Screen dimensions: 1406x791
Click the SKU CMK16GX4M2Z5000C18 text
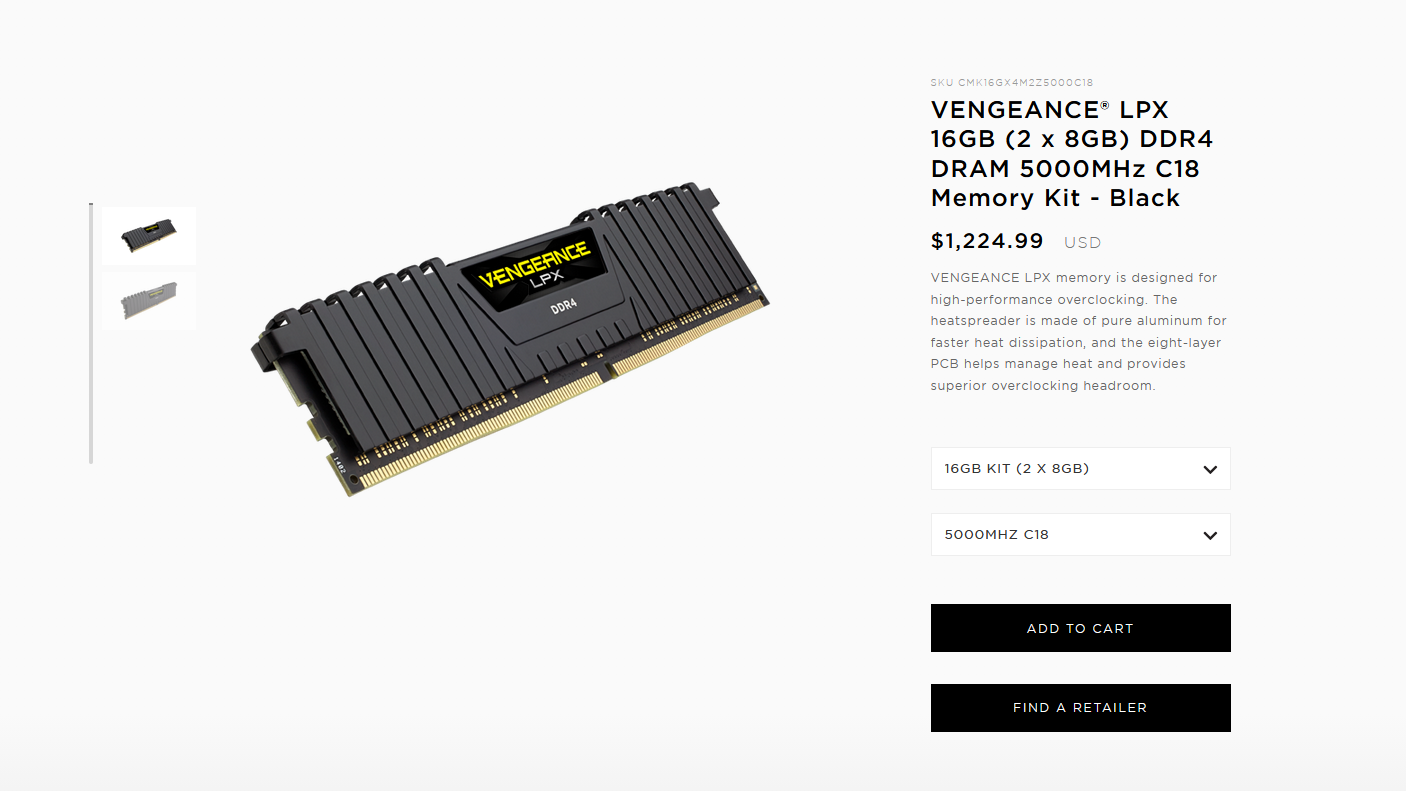coord(1019,82)
